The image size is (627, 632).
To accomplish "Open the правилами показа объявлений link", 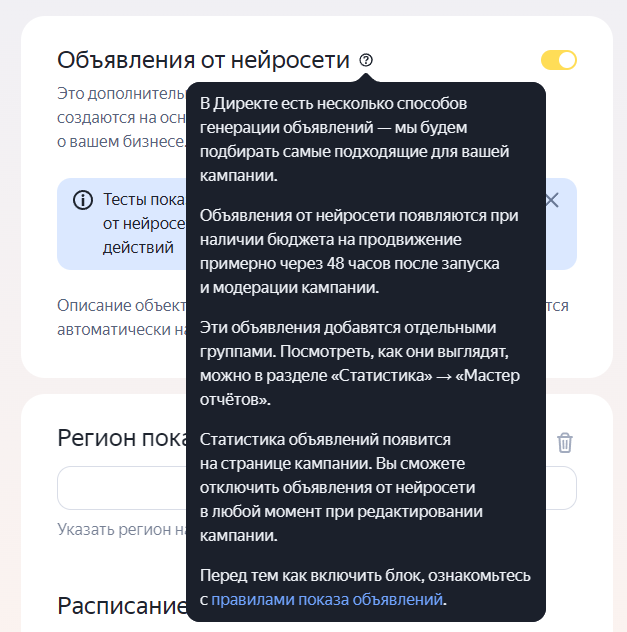I will tap(326, 600).
